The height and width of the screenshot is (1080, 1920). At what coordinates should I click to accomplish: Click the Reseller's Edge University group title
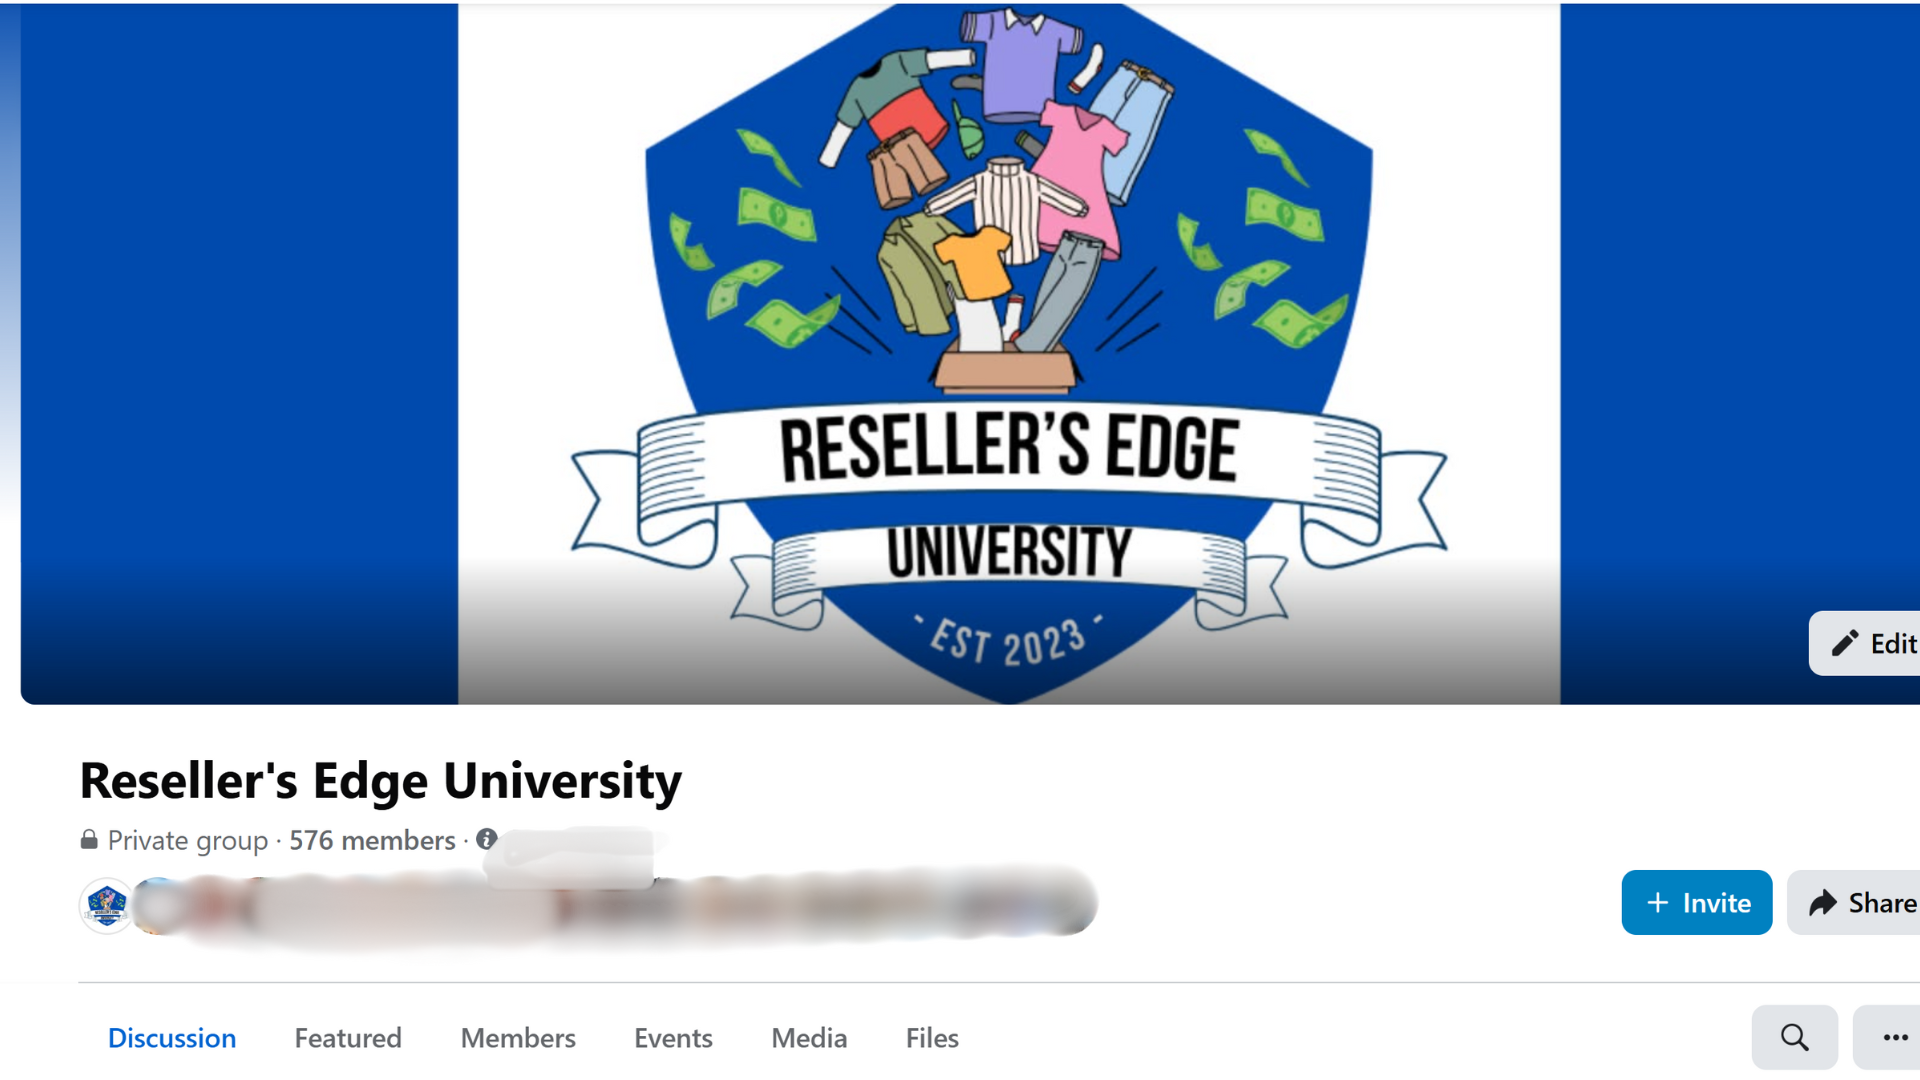click(x=380, y=781)
